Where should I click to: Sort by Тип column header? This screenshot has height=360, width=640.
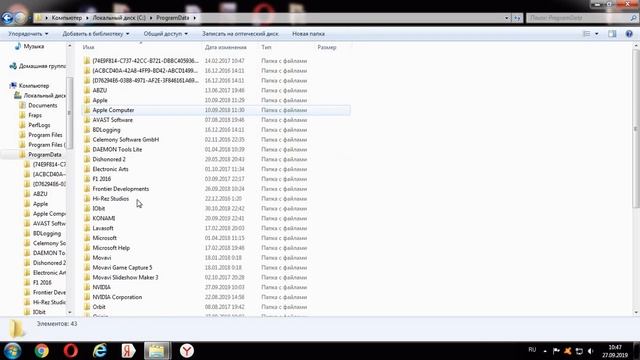(x=266, y=47)
